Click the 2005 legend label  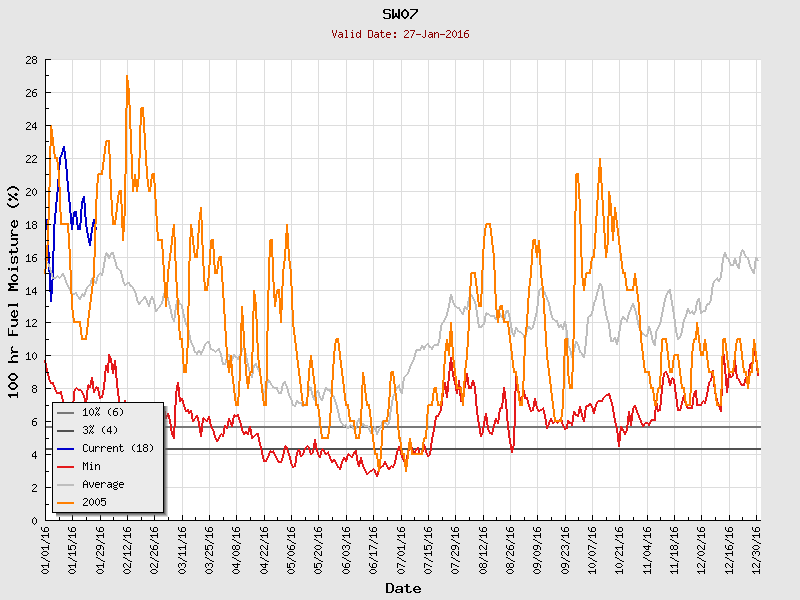click(x=94, y=502)
